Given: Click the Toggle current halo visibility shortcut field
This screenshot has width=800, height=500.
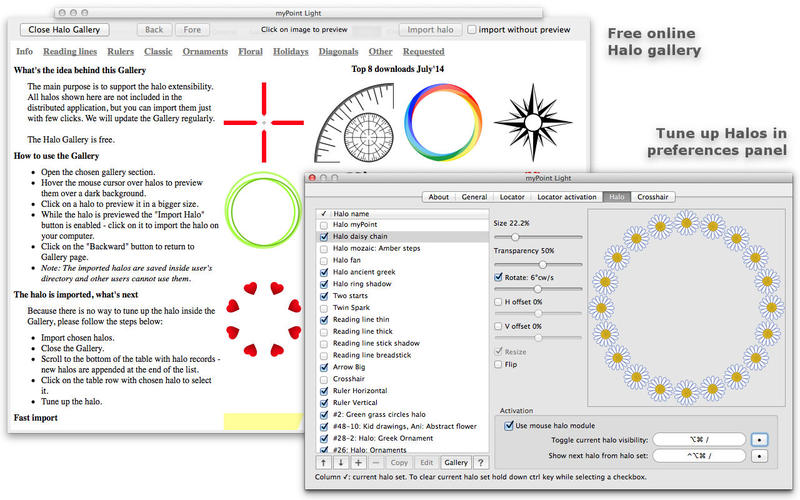Looking at the screenshot, I should pos(699,440).
